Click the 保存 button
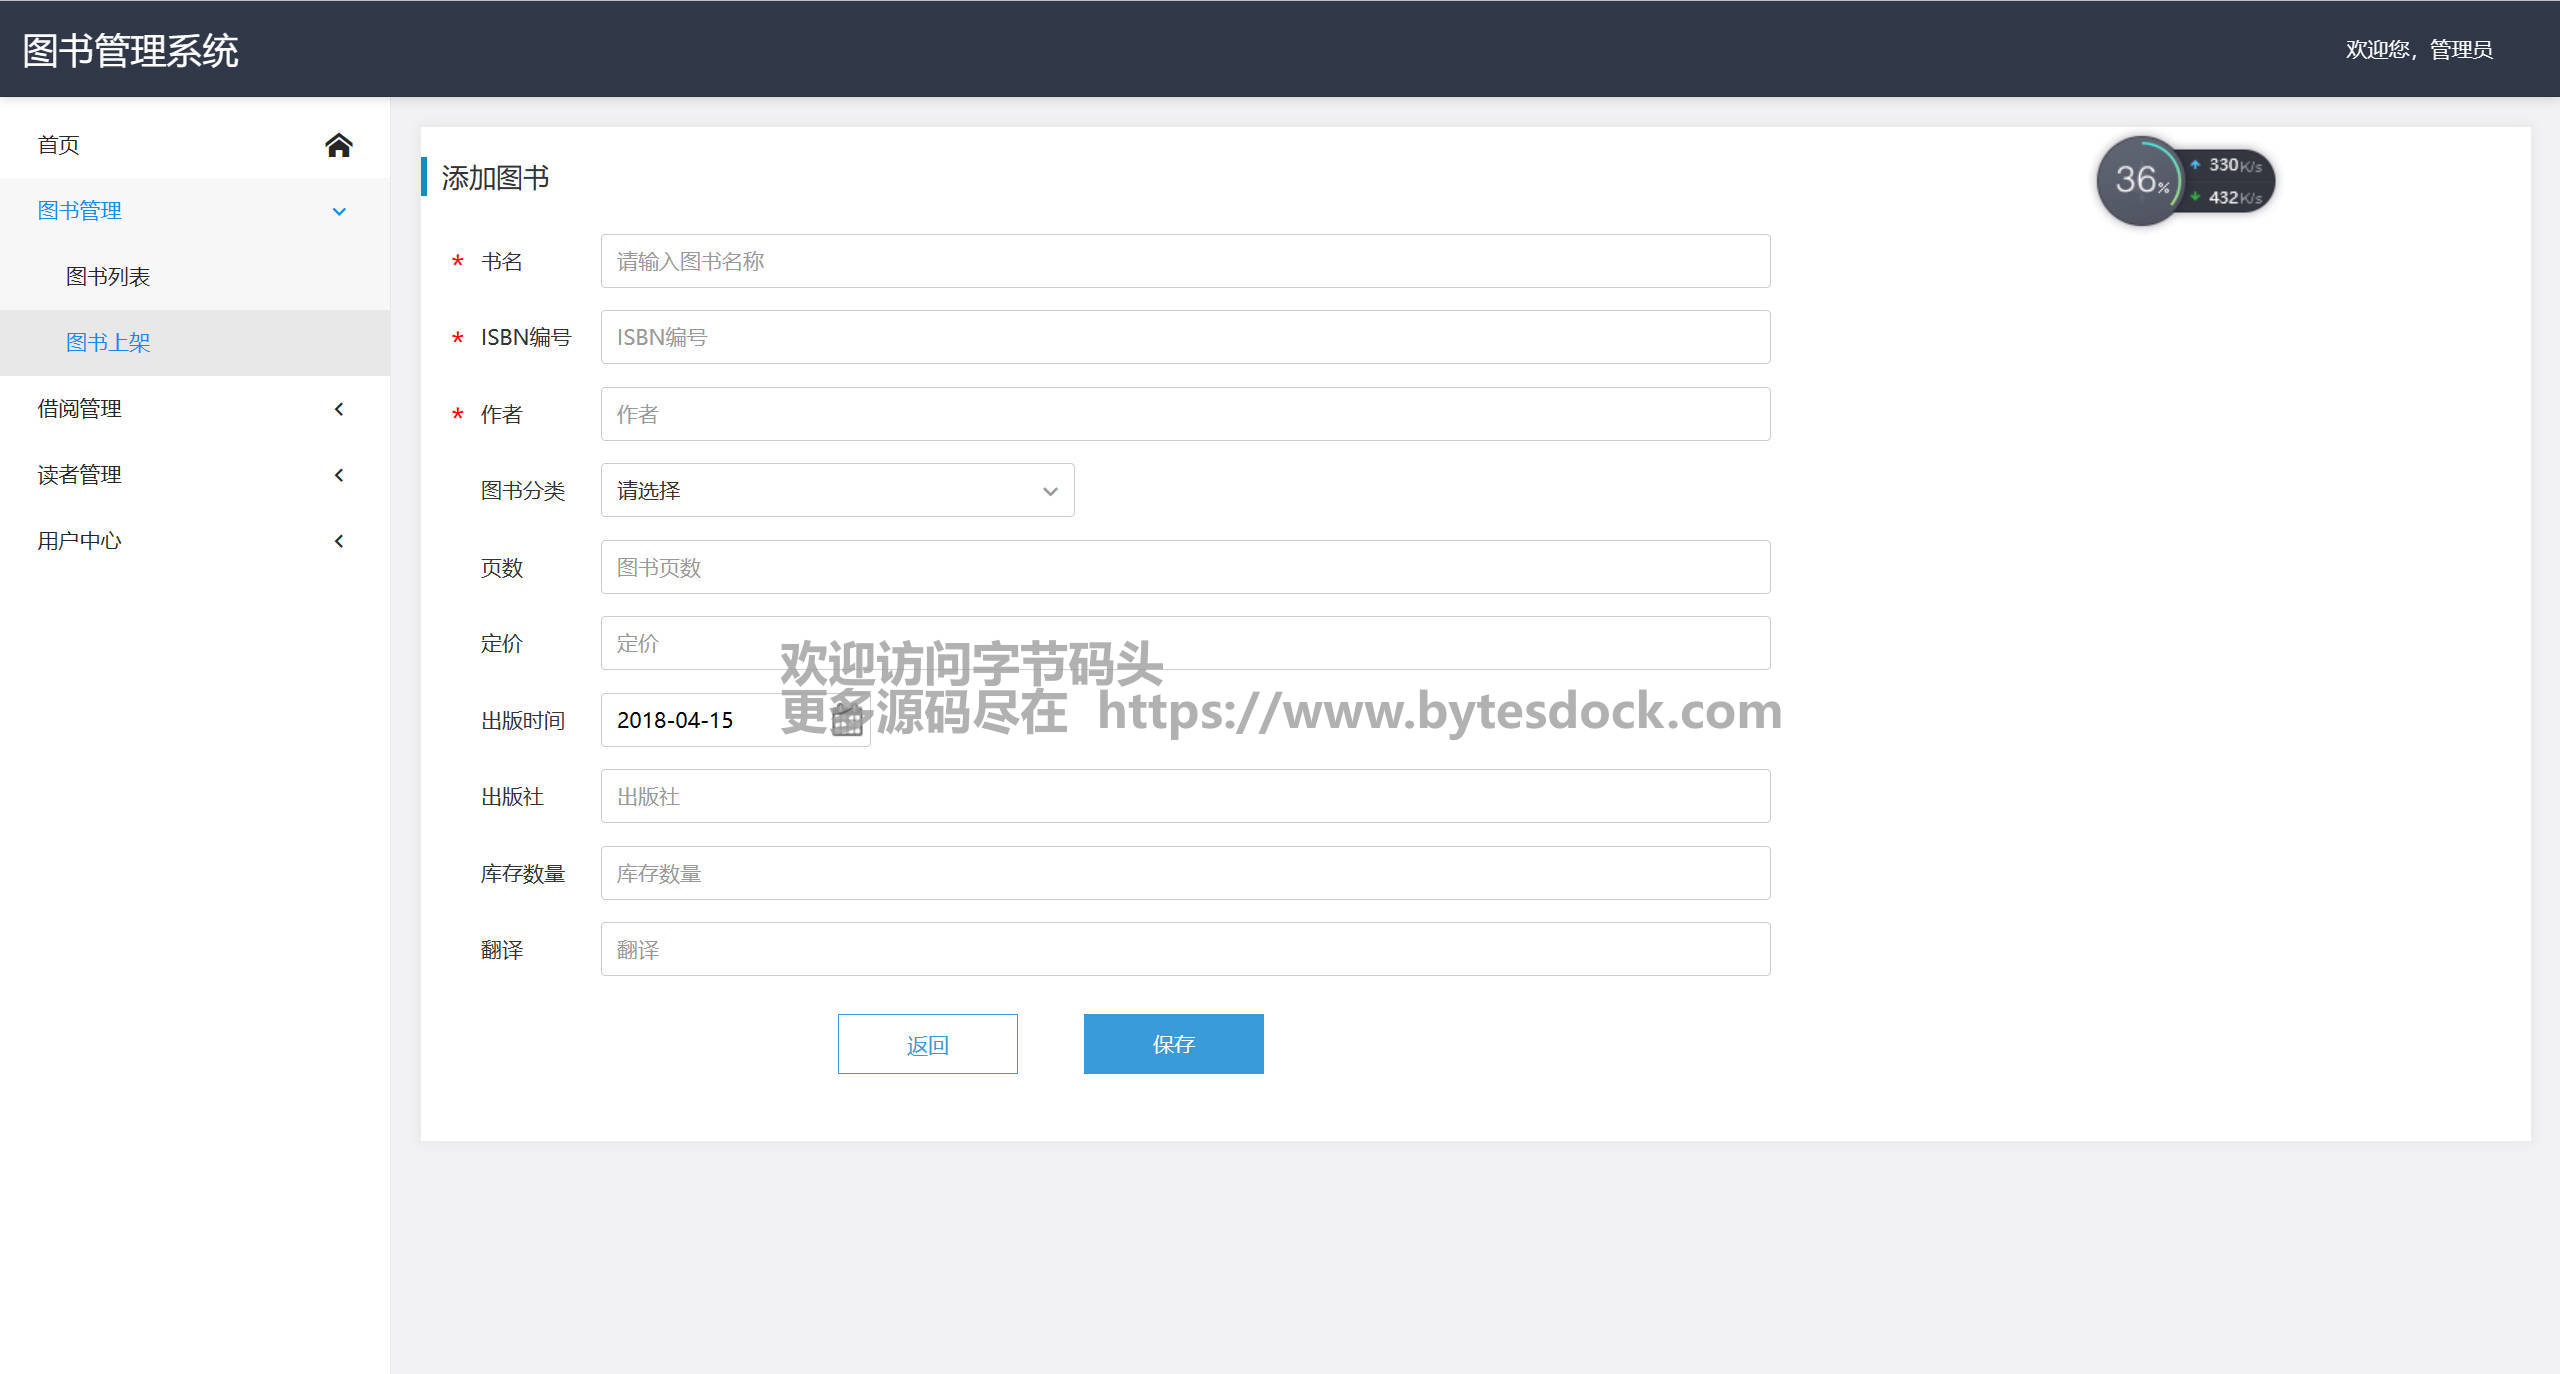 tap(1173, 1044)
